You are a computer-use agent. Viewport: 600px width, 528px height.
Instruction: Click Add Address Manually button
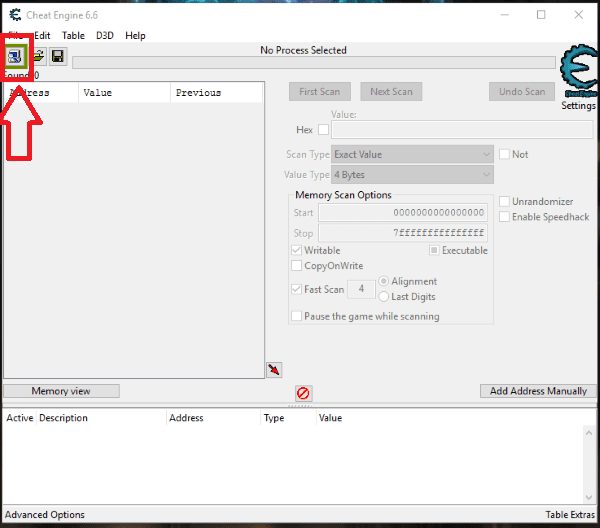click(538, 391)
